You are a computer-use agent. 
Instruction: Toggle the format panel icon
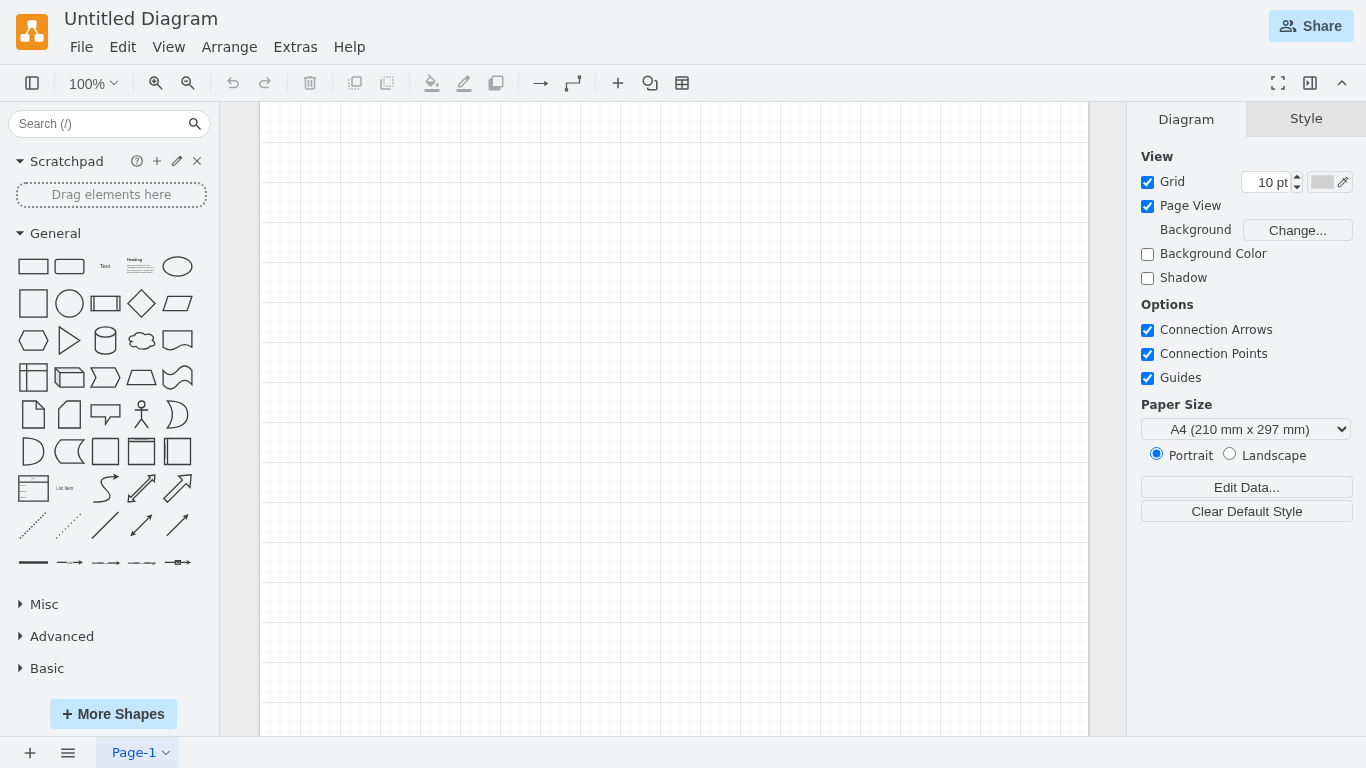tap(1310, 83)
